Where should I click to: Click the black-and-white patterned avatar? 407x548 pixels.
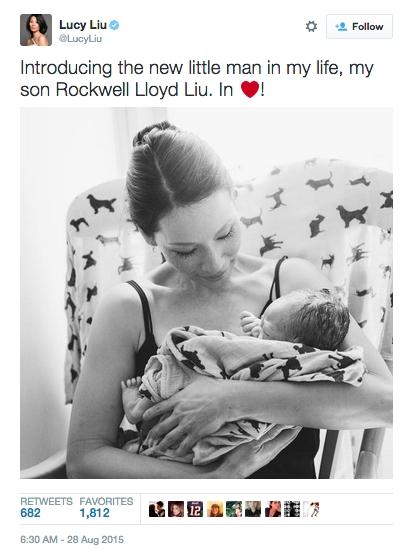point(292,509)
